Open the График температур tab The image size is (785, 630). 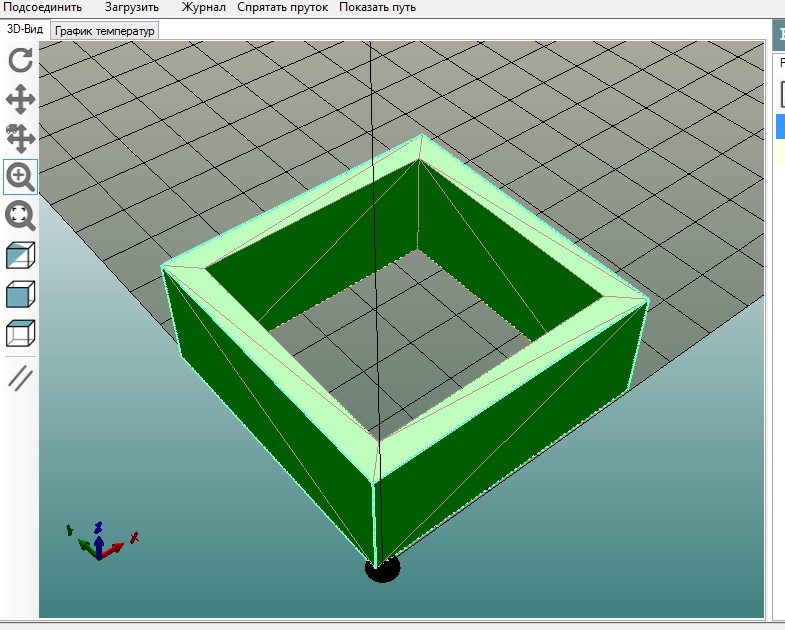(105, 31)
